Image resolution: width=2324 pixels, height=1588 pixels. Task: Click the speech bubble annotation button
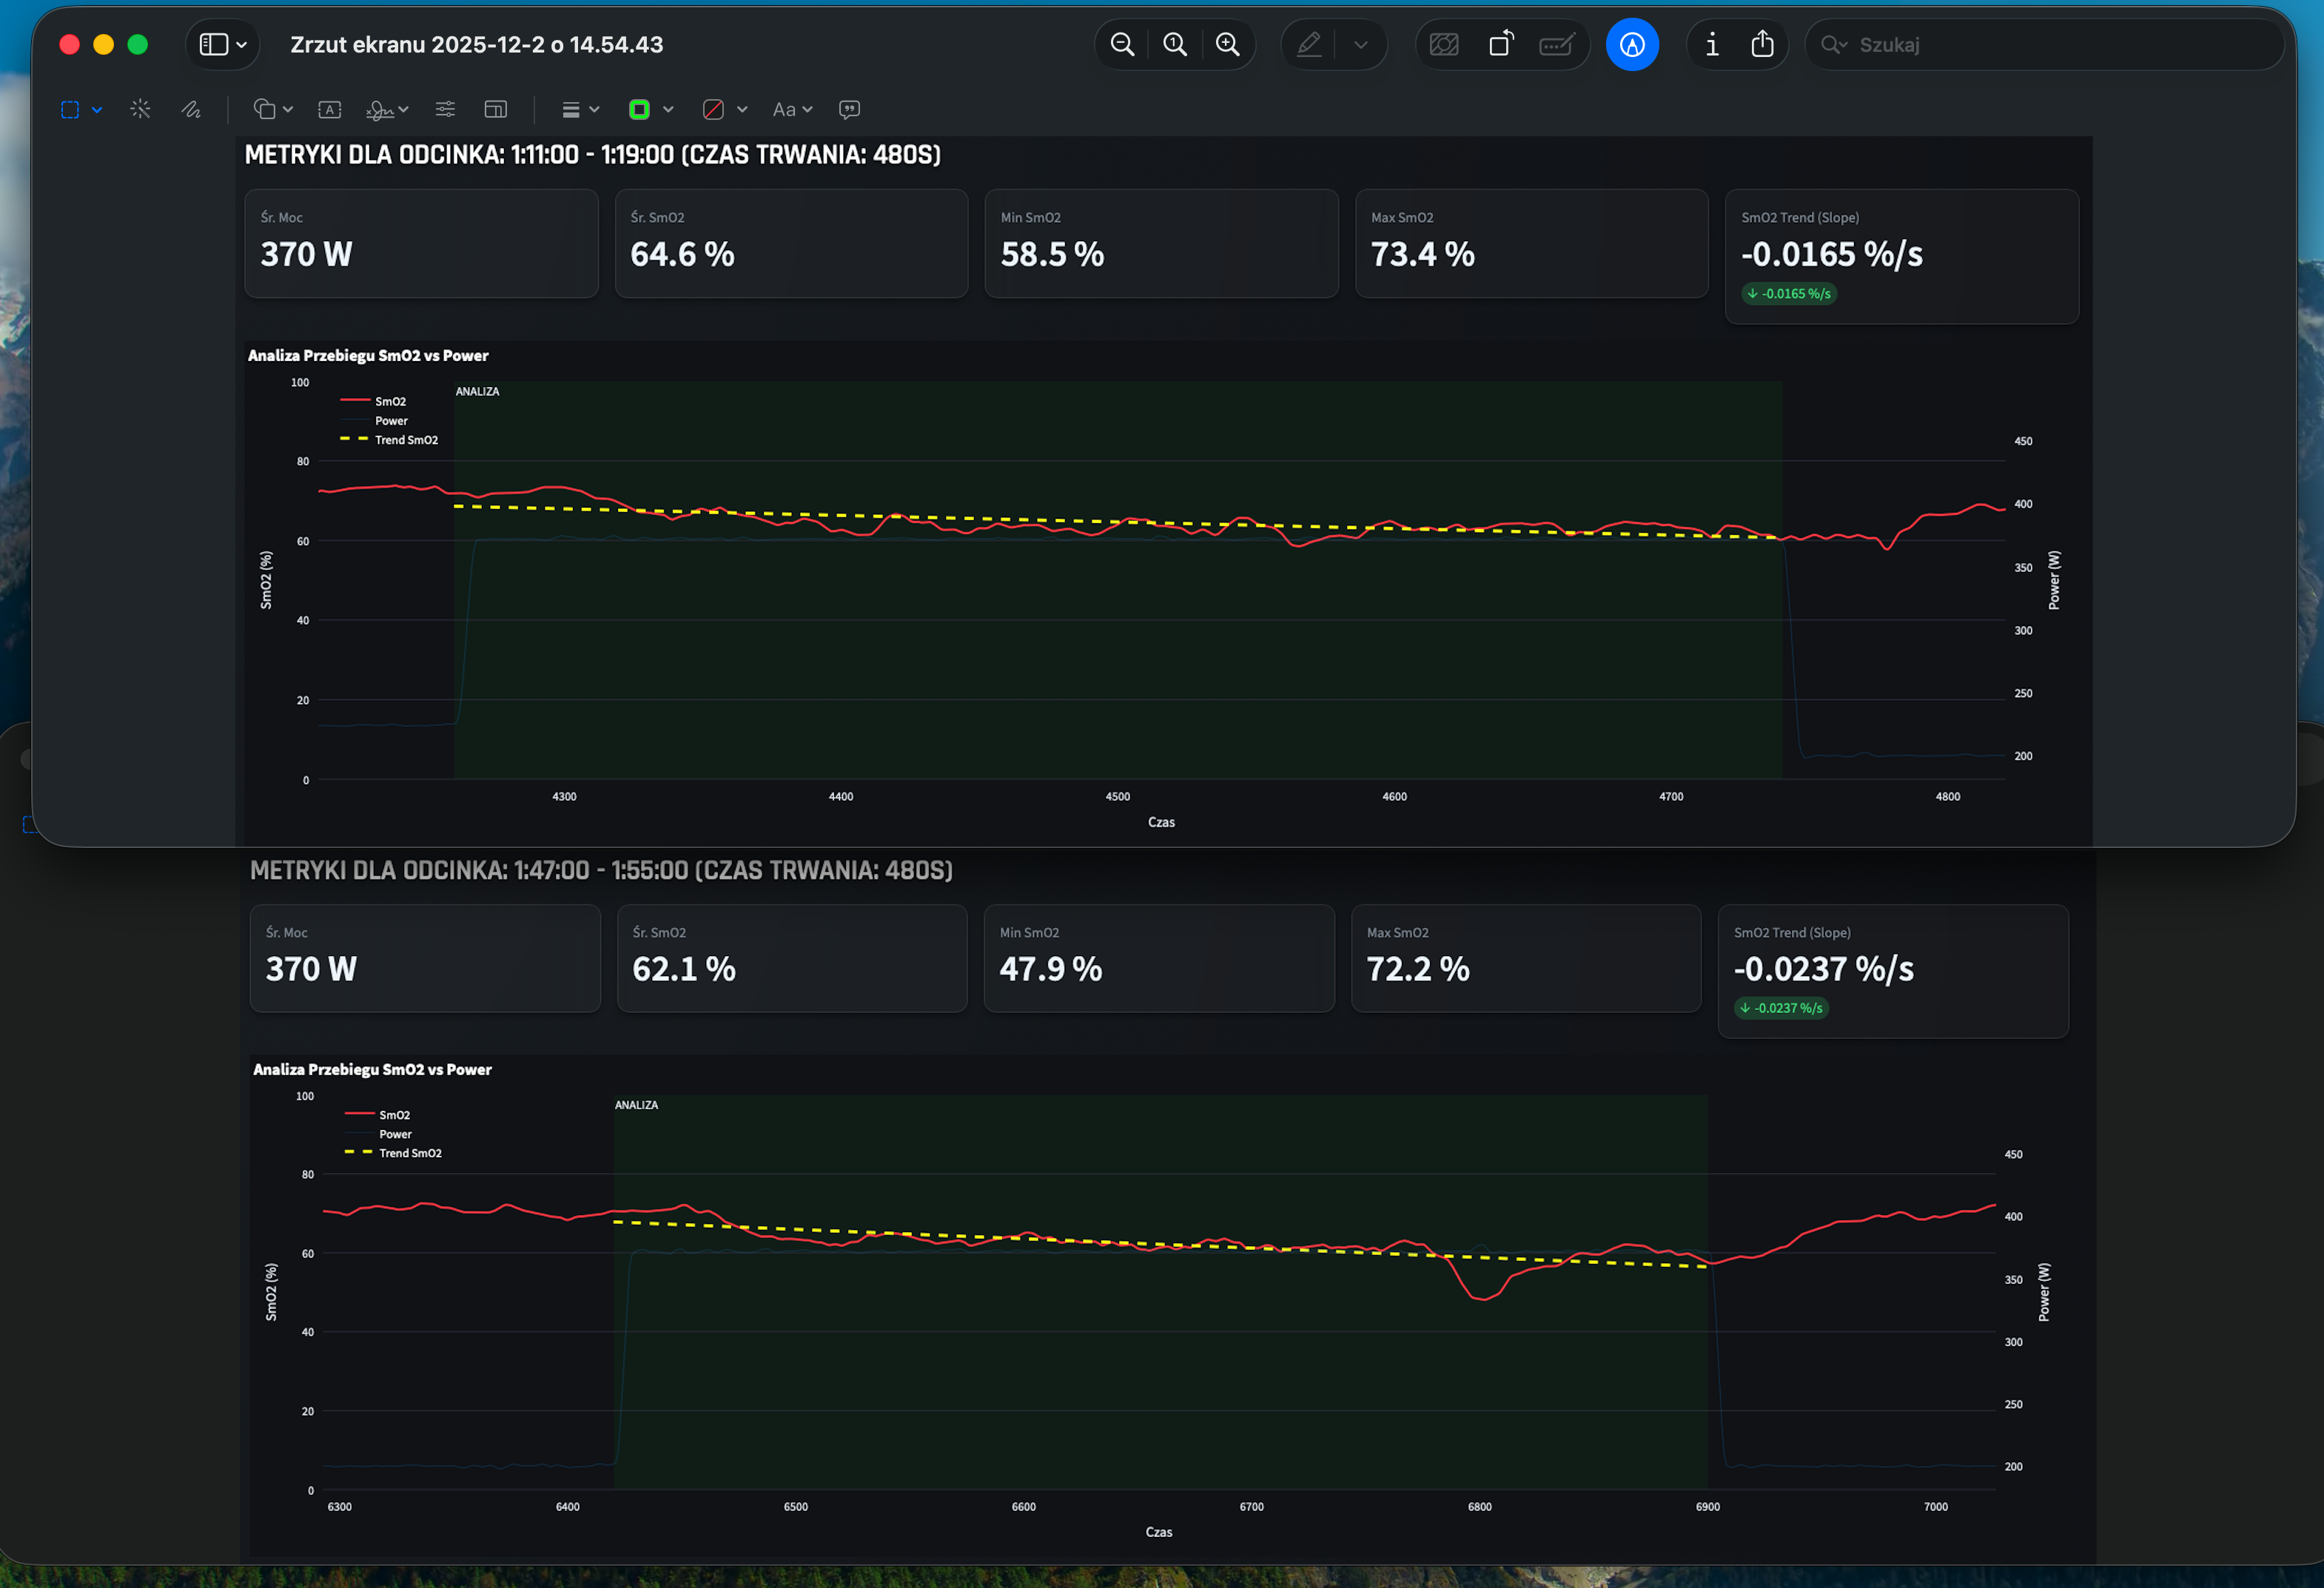click(849, 110)
